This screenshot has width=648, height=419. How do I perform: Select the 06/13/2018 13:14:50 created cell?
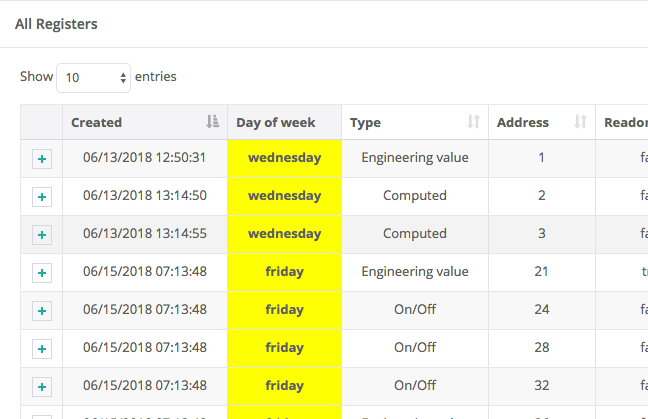point(145,195)
